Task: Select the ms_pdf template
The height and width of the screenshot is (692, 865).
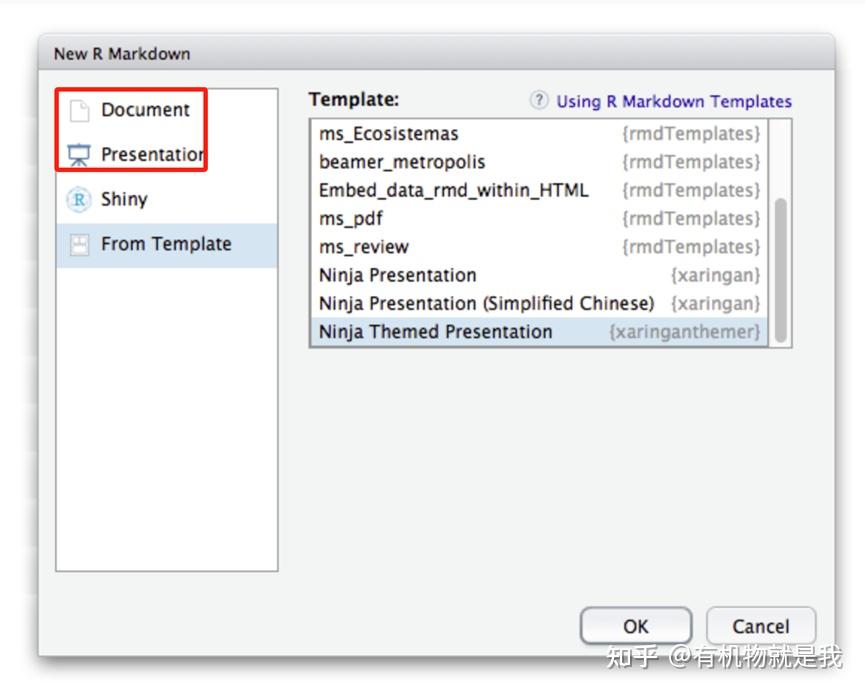Action: click(x=351, y=218)
